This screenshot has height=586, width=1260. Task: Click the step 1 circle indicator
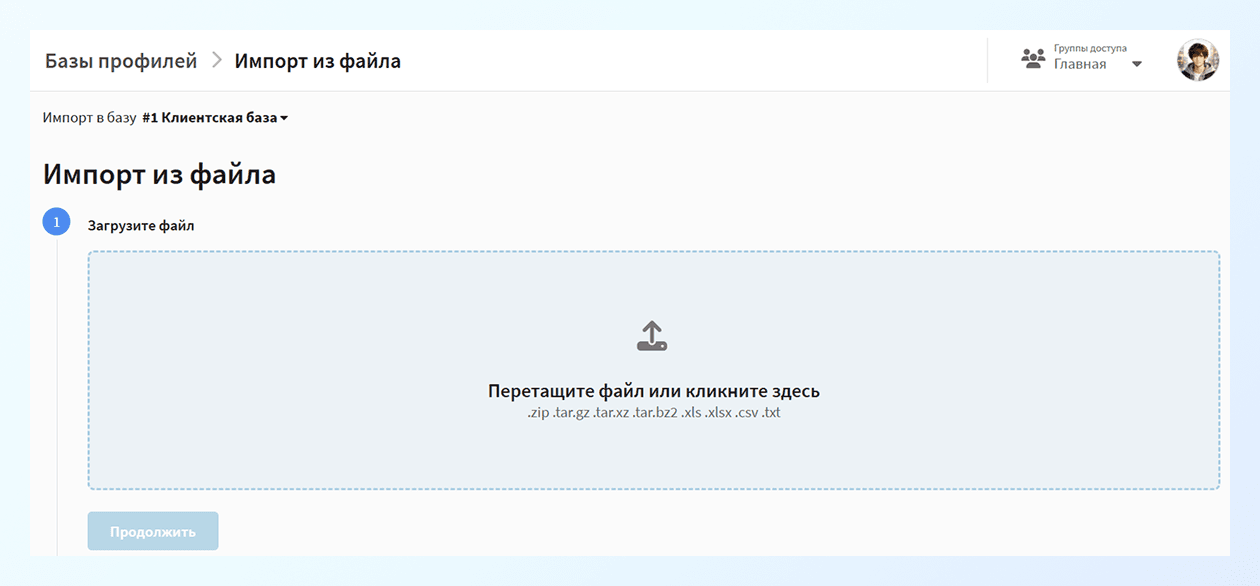click(x=56, y=221)
